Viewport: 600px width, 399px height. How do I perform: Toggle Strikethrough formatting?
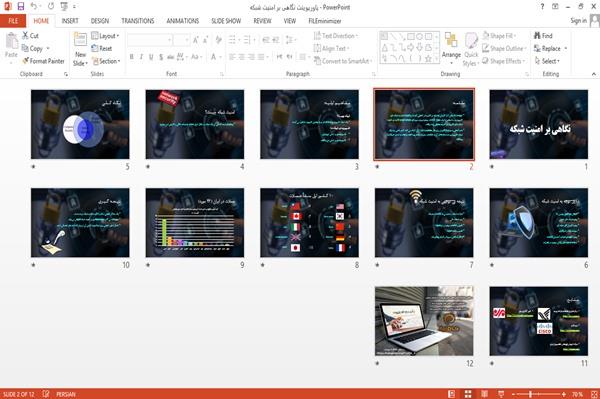click(171, 57)
